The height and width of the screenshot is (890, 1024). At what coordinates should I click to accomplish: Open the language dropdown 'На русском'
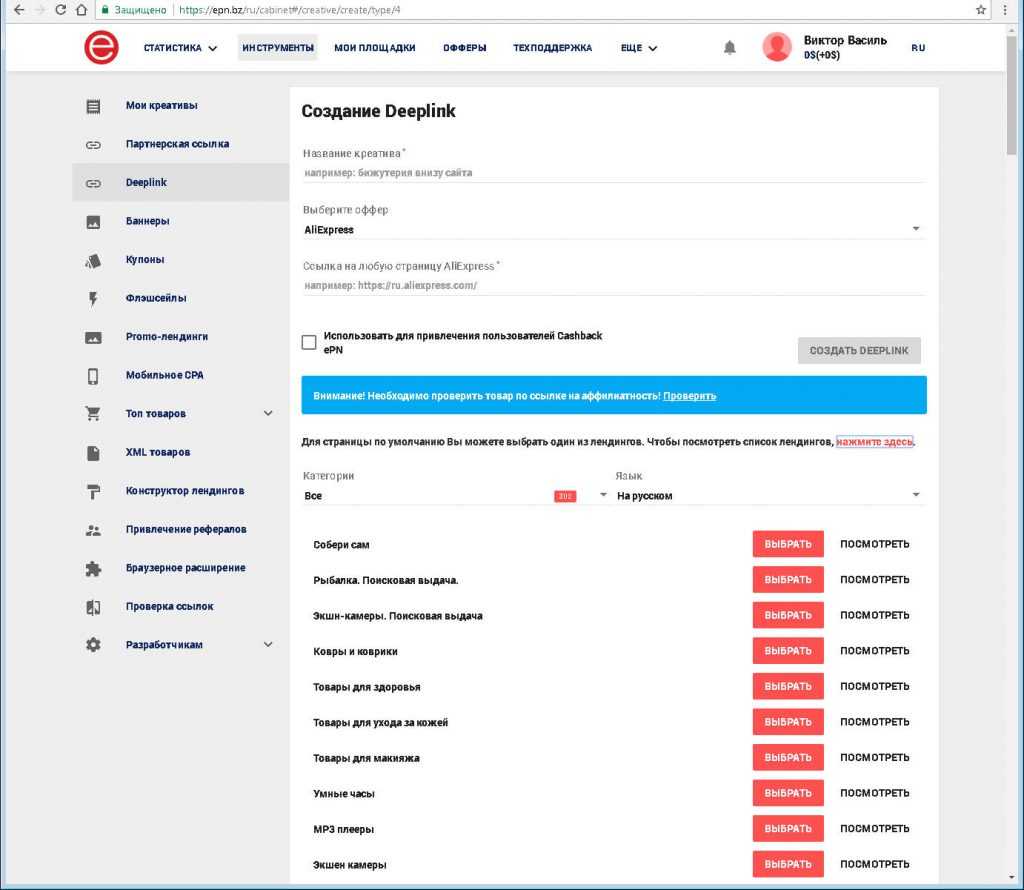(x=768, y=496)
